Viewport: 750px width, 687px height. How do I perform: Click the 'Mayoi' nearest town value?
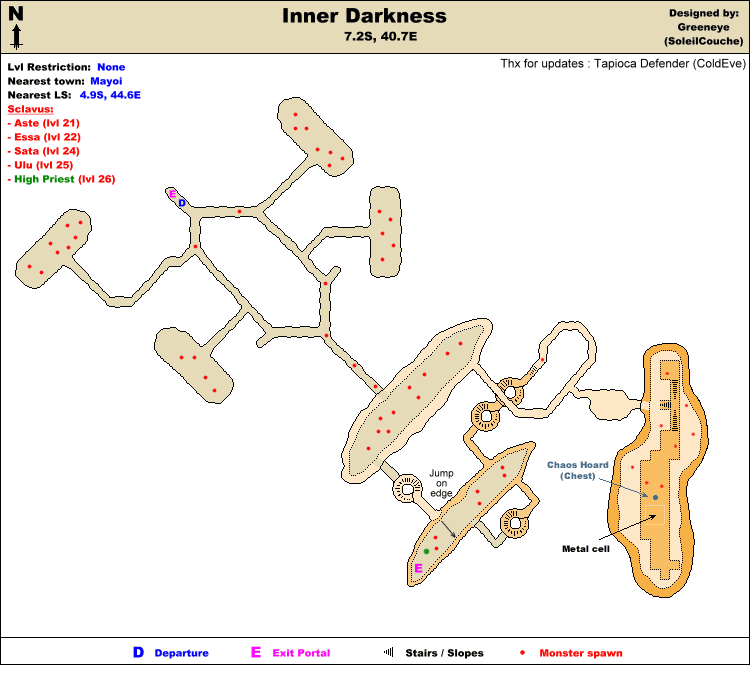(106, 81)
